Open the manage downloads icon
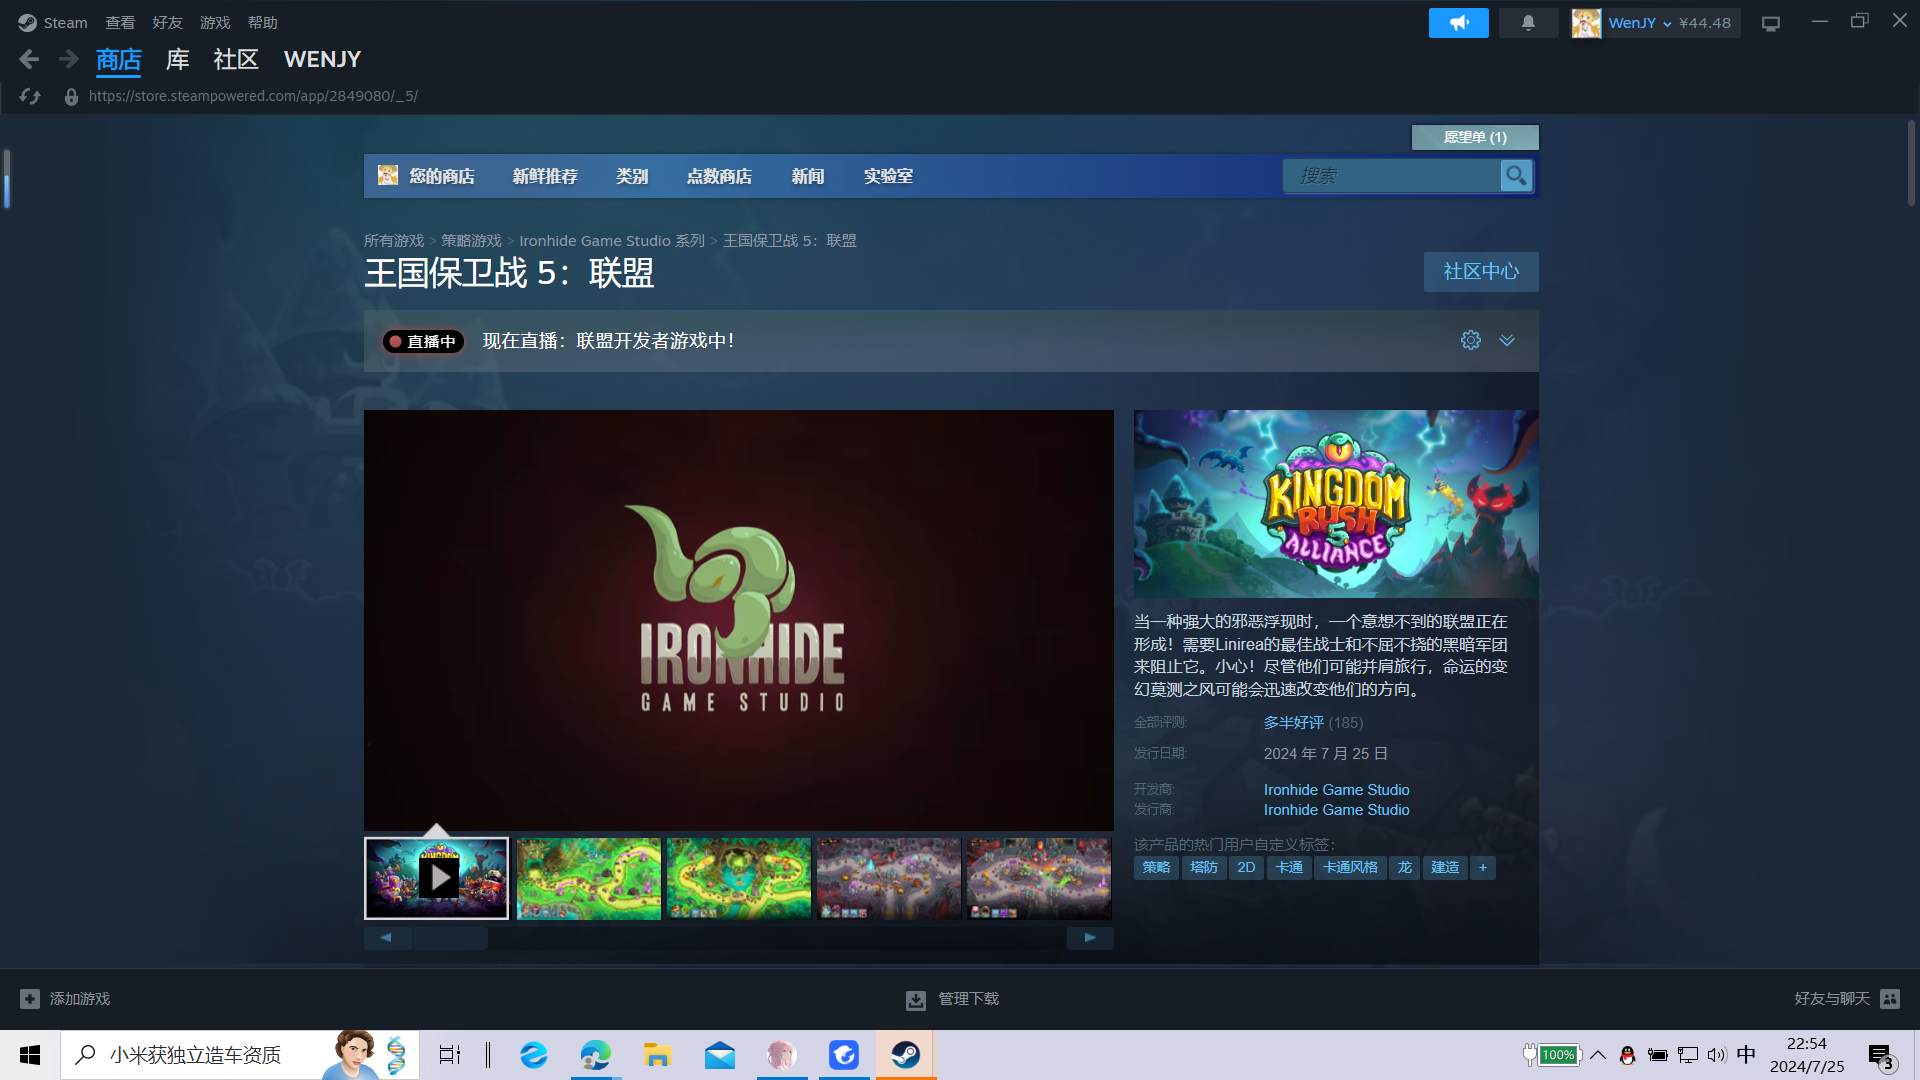The height and width of the screenshot is (1080, 1920). coord(915,999)
